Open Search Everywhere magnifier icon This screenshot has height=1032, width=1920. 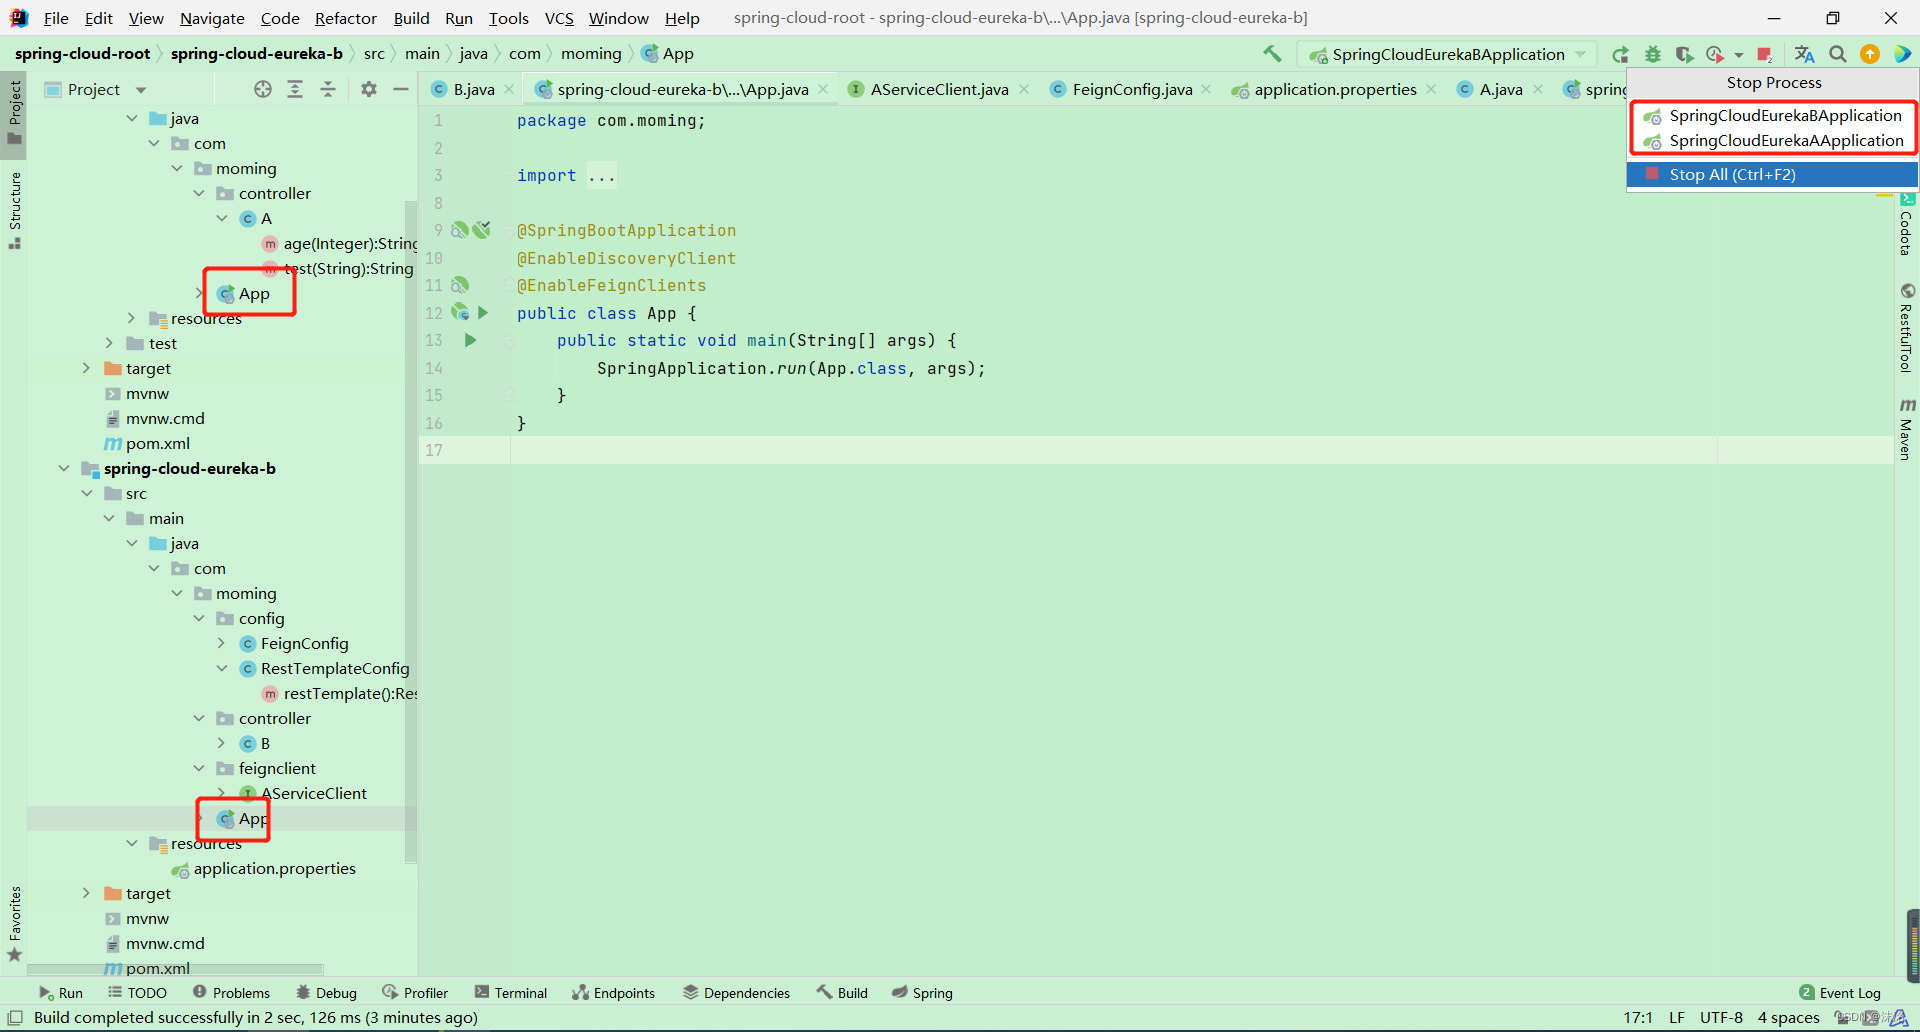pos(1838,54)
